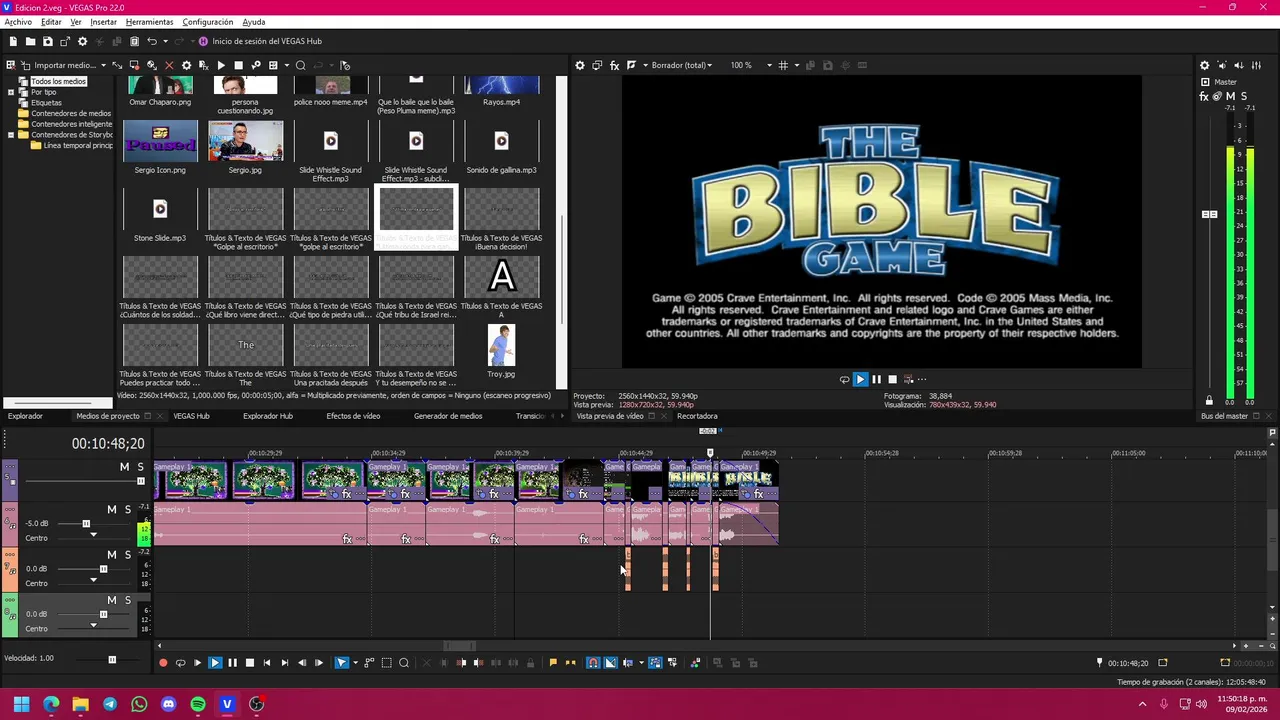Go to start of the project

click(x=267, y=663)
